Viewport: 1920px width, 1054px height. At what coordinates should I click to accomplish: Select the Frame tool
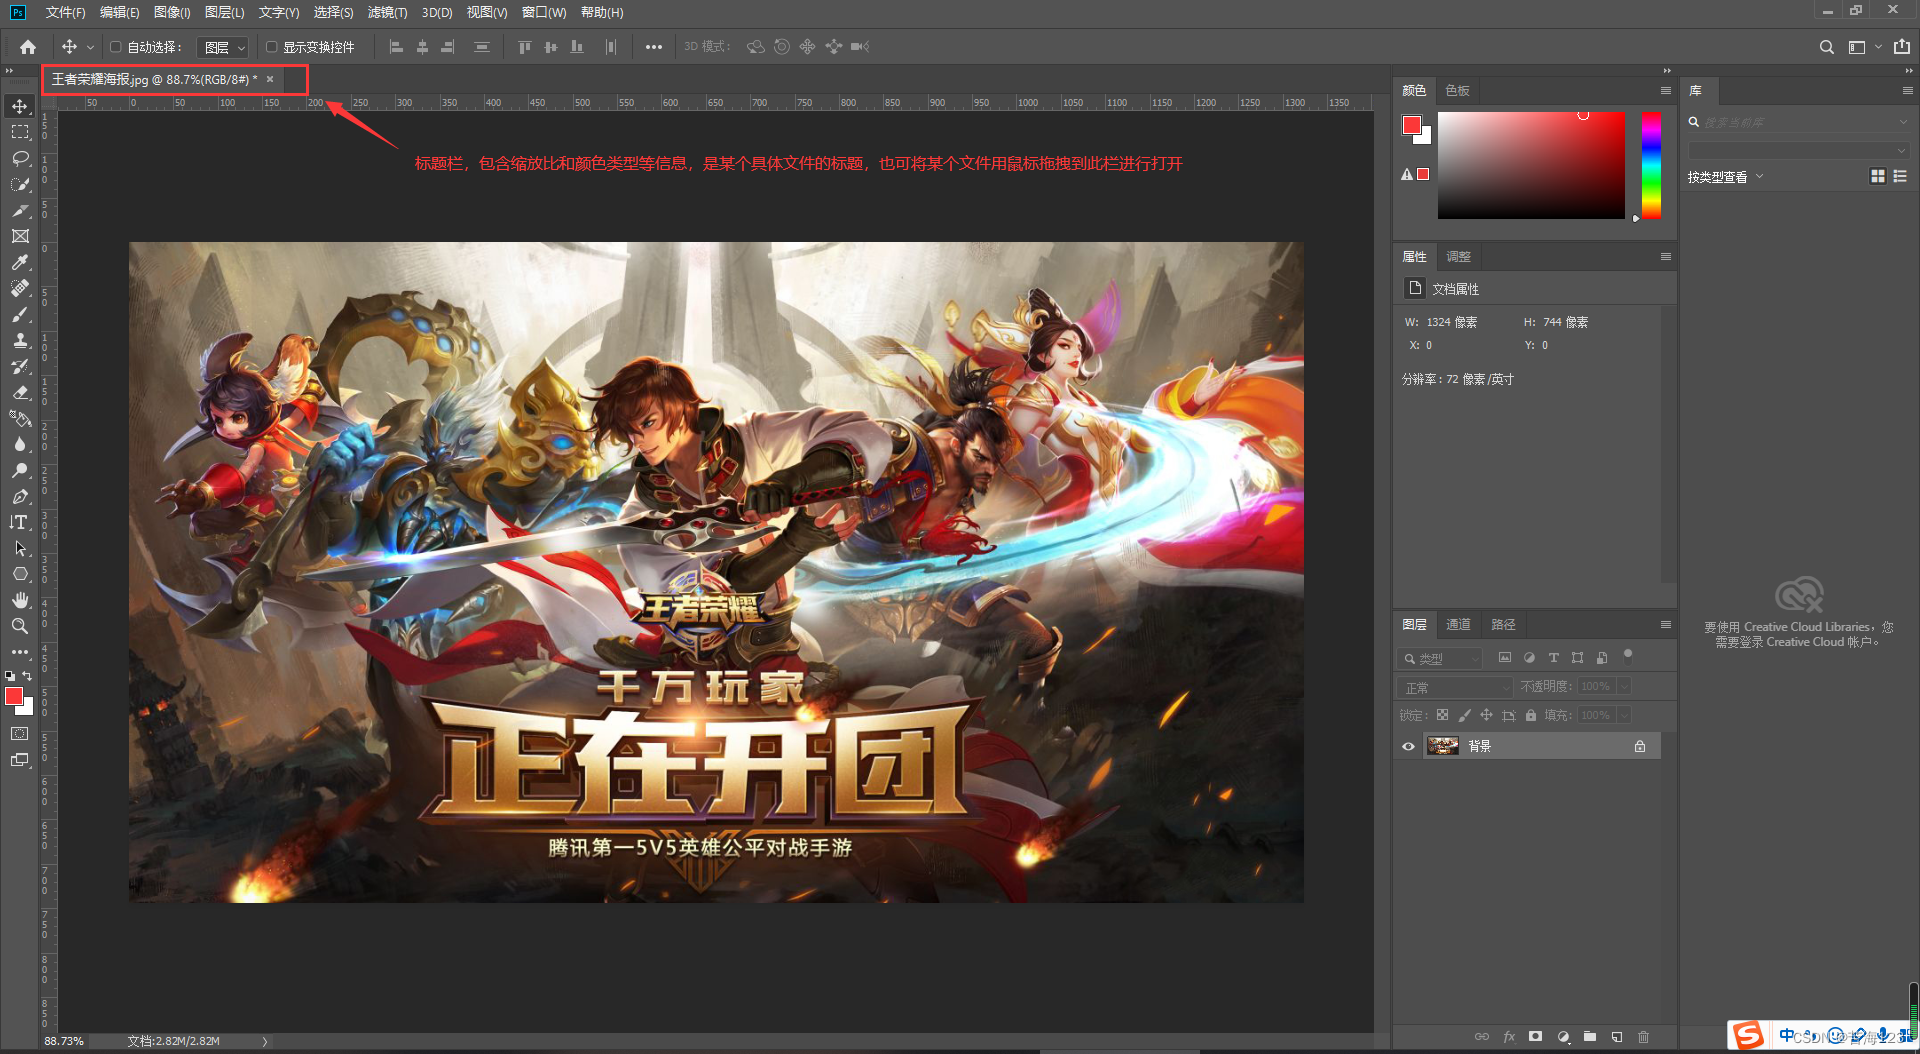pyautogui.click(x=20, y=236)
